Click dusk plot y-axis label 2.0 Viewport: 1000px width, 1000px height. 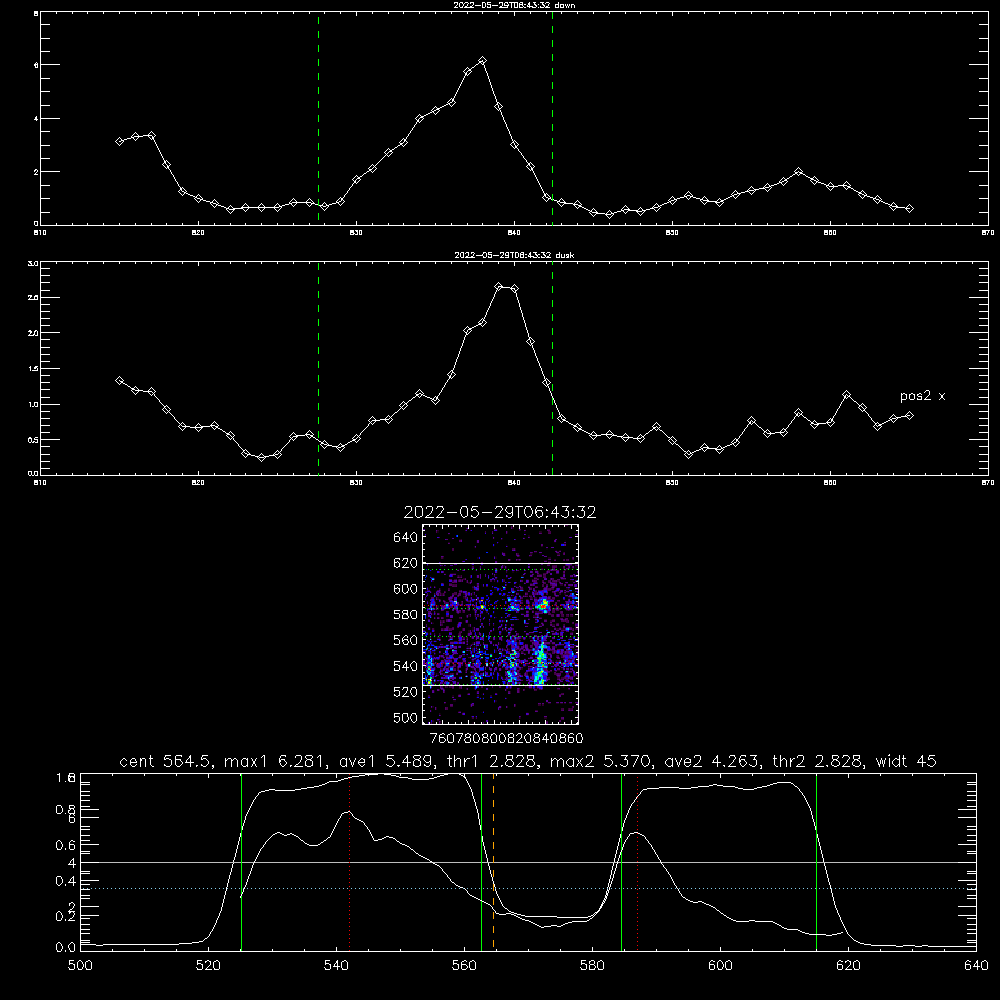click(34, 333)
